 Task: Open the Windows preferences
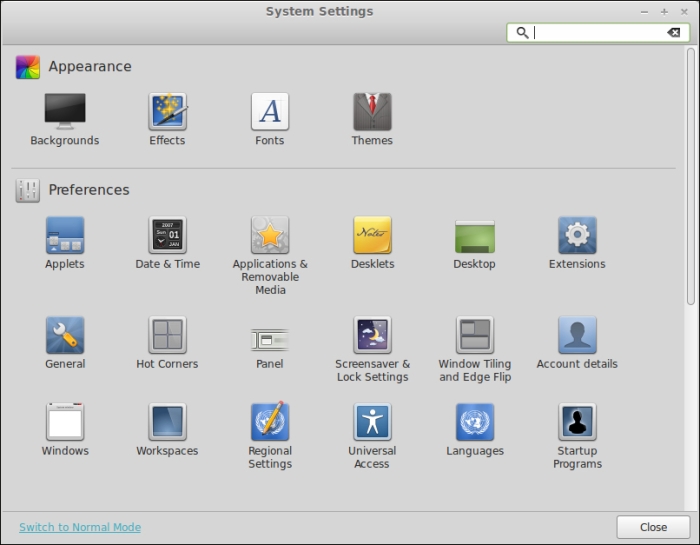click(x=65, y=429)
